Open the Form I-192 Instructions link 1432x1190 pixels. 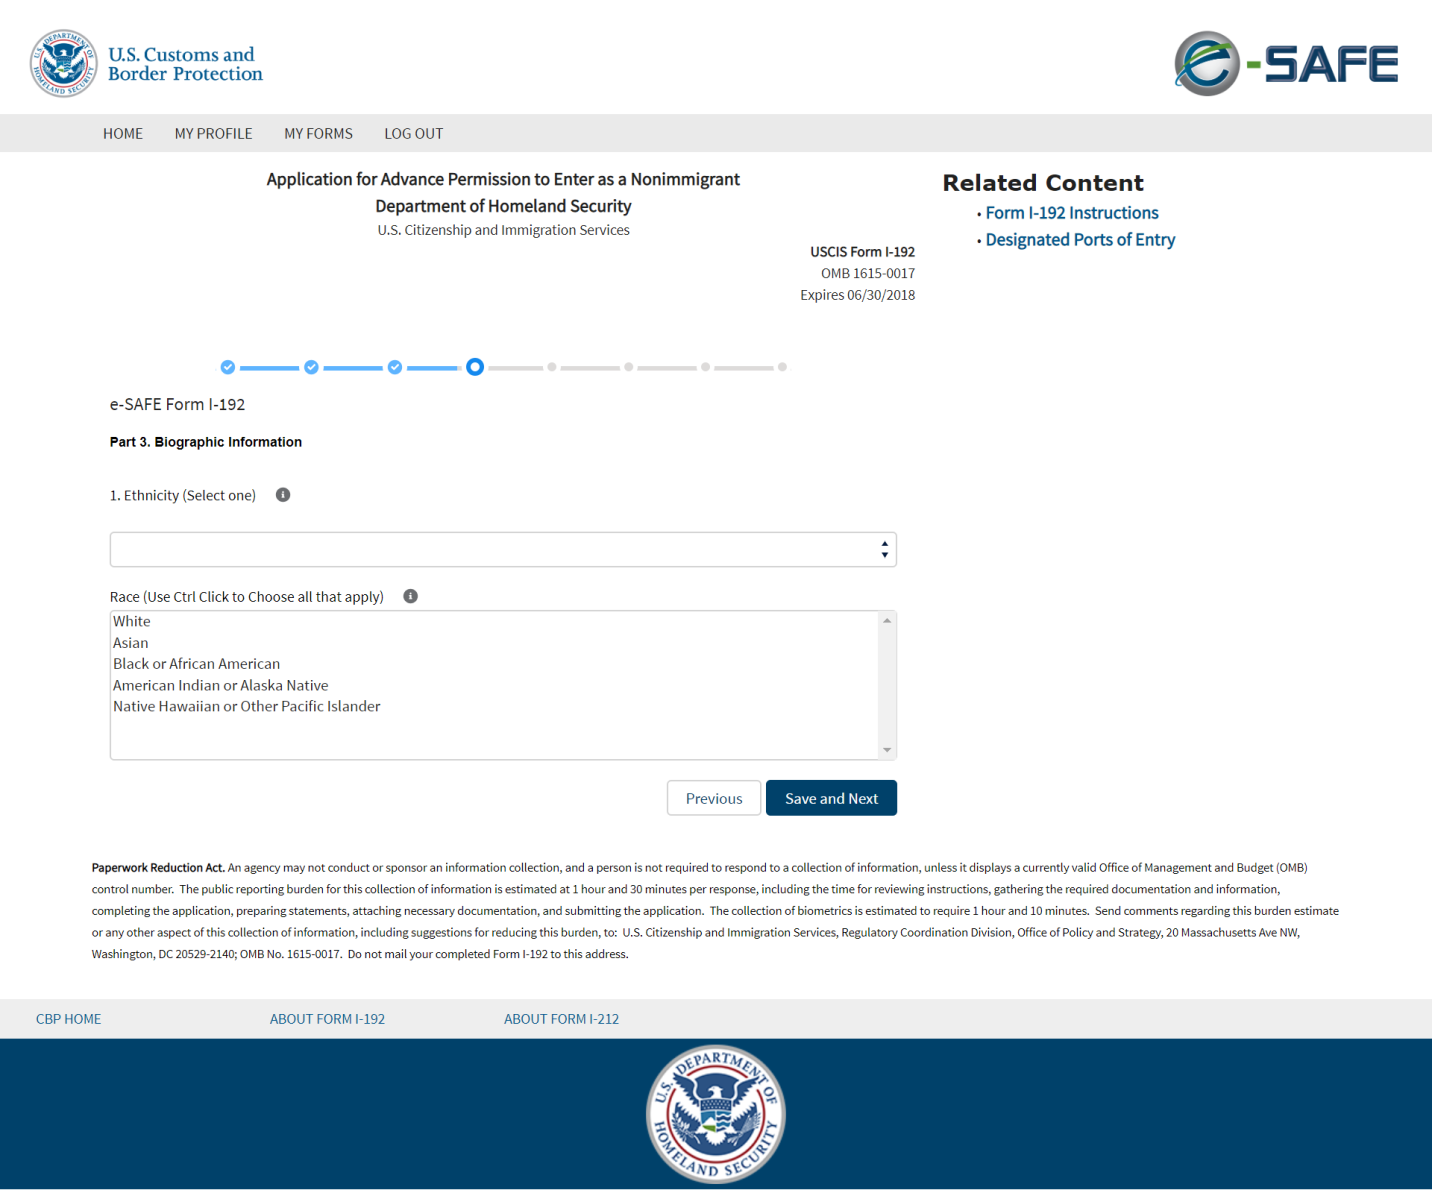1071,213
